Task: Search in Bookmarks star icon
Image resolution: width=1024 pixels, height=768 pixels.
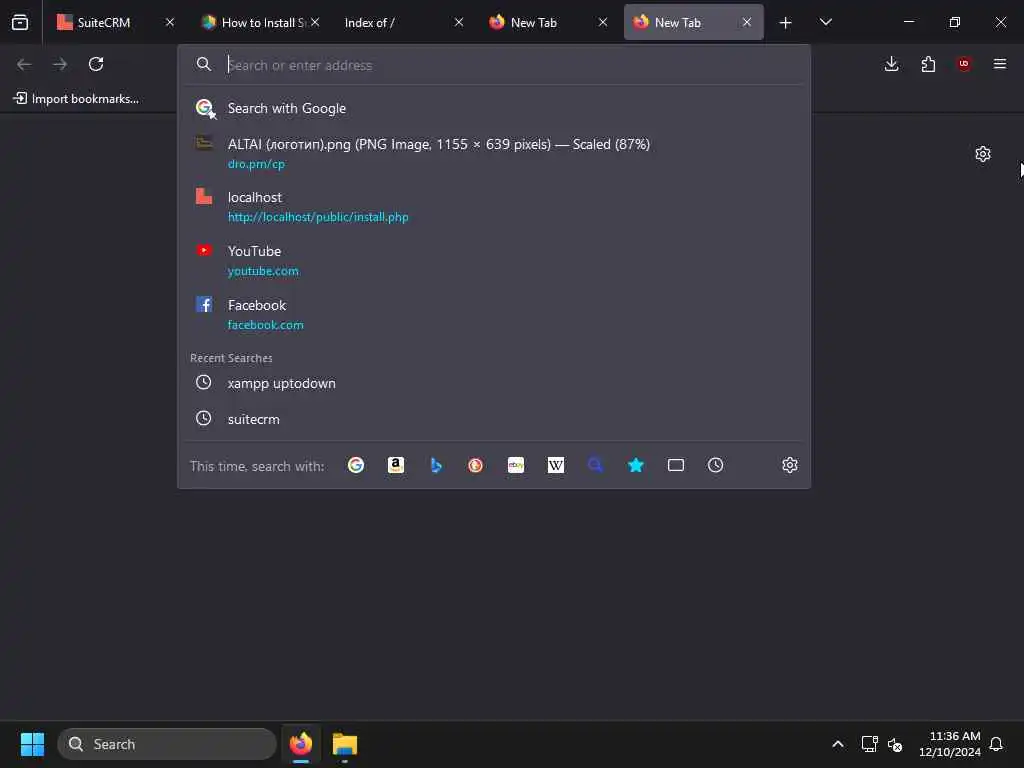Action: click(x=635, y=465)
